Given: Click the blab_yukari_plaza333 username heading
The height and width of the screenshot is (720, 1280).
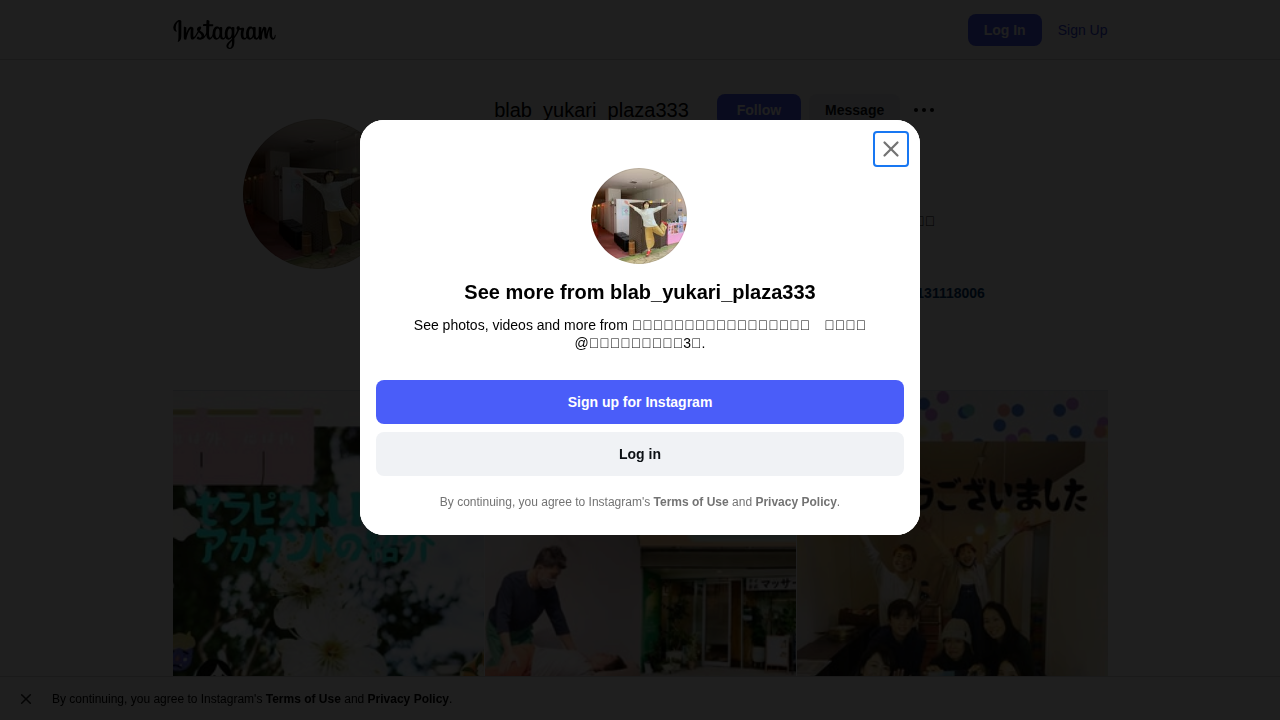Looking at the screenshot, I should pos(591,110).
